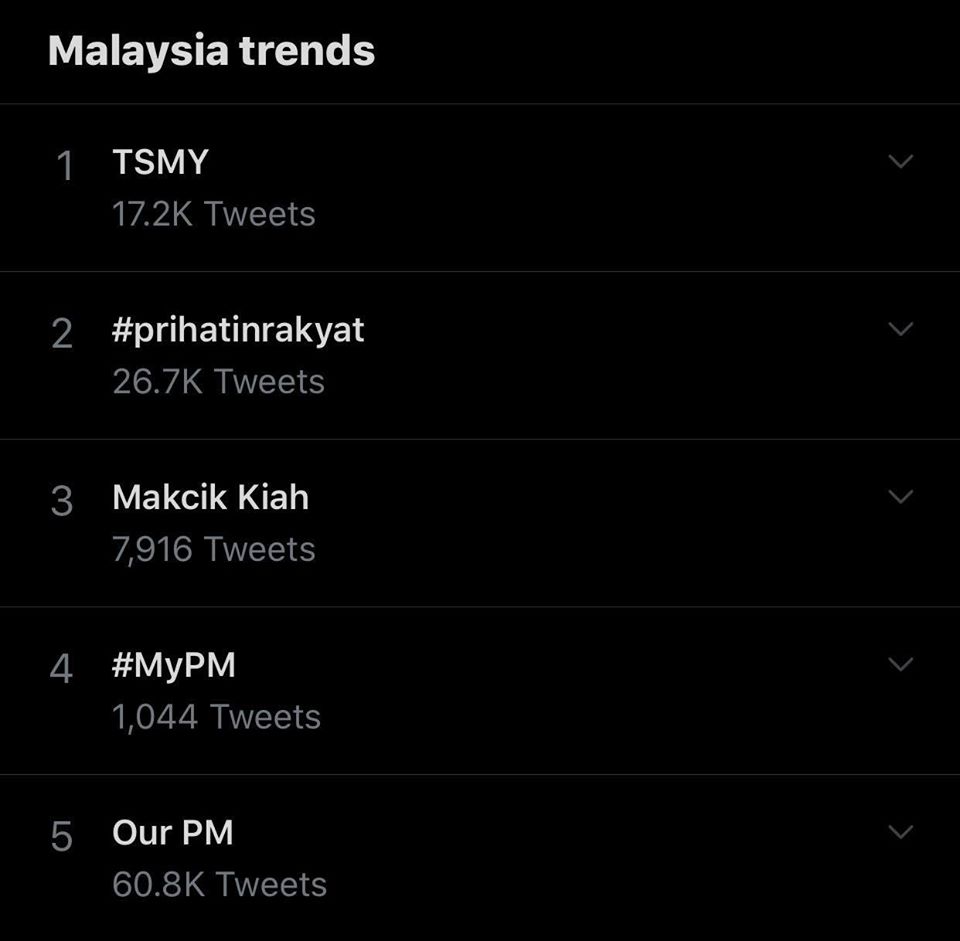Expand the chevron for Our PM trend

click(900, 832)
